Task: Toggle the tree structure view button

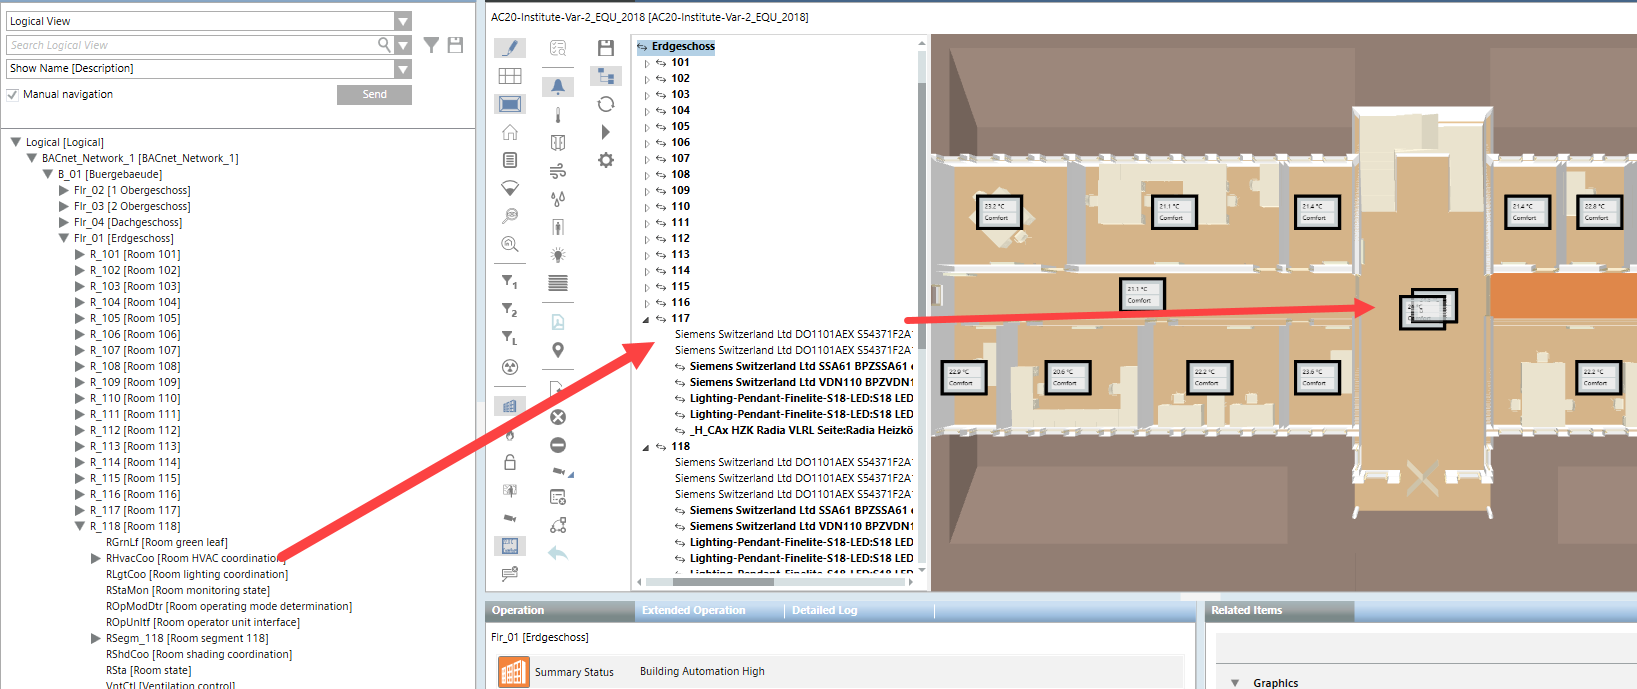Action: (x=606, y=76)
